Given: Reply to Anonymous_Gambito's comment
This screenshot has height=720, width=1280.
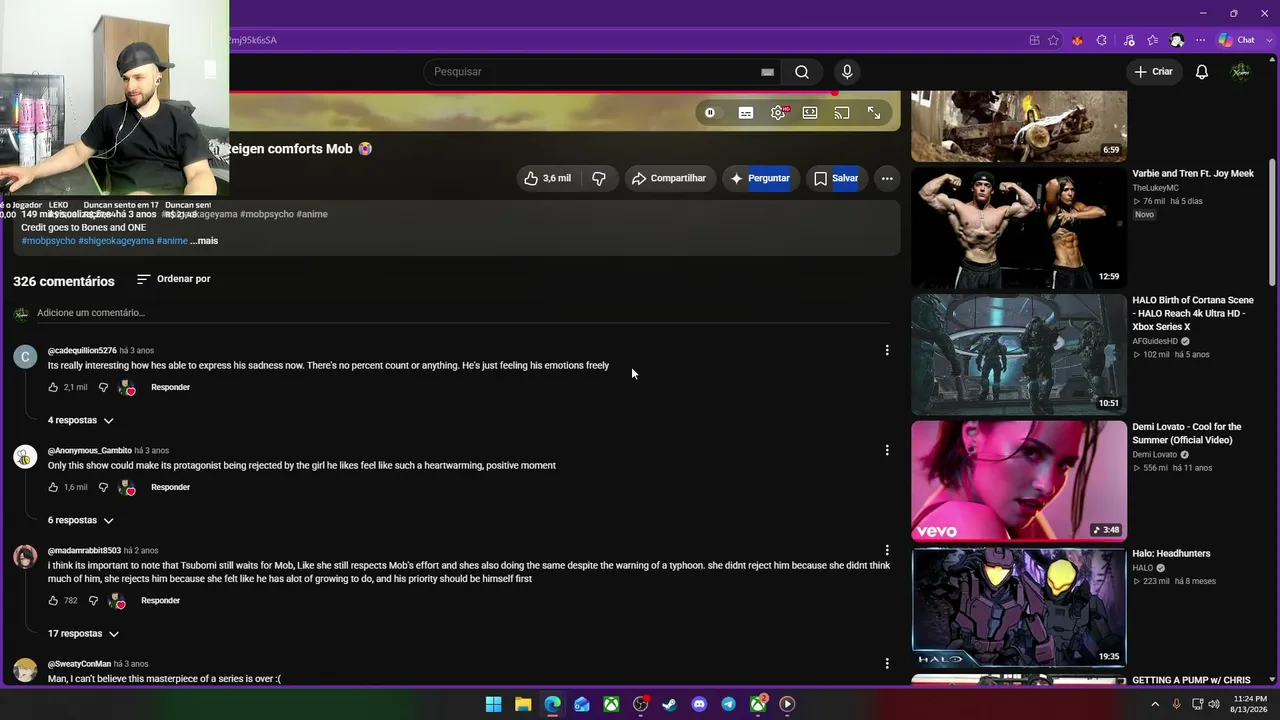Looking at the screenshot, I should [170, 487].
